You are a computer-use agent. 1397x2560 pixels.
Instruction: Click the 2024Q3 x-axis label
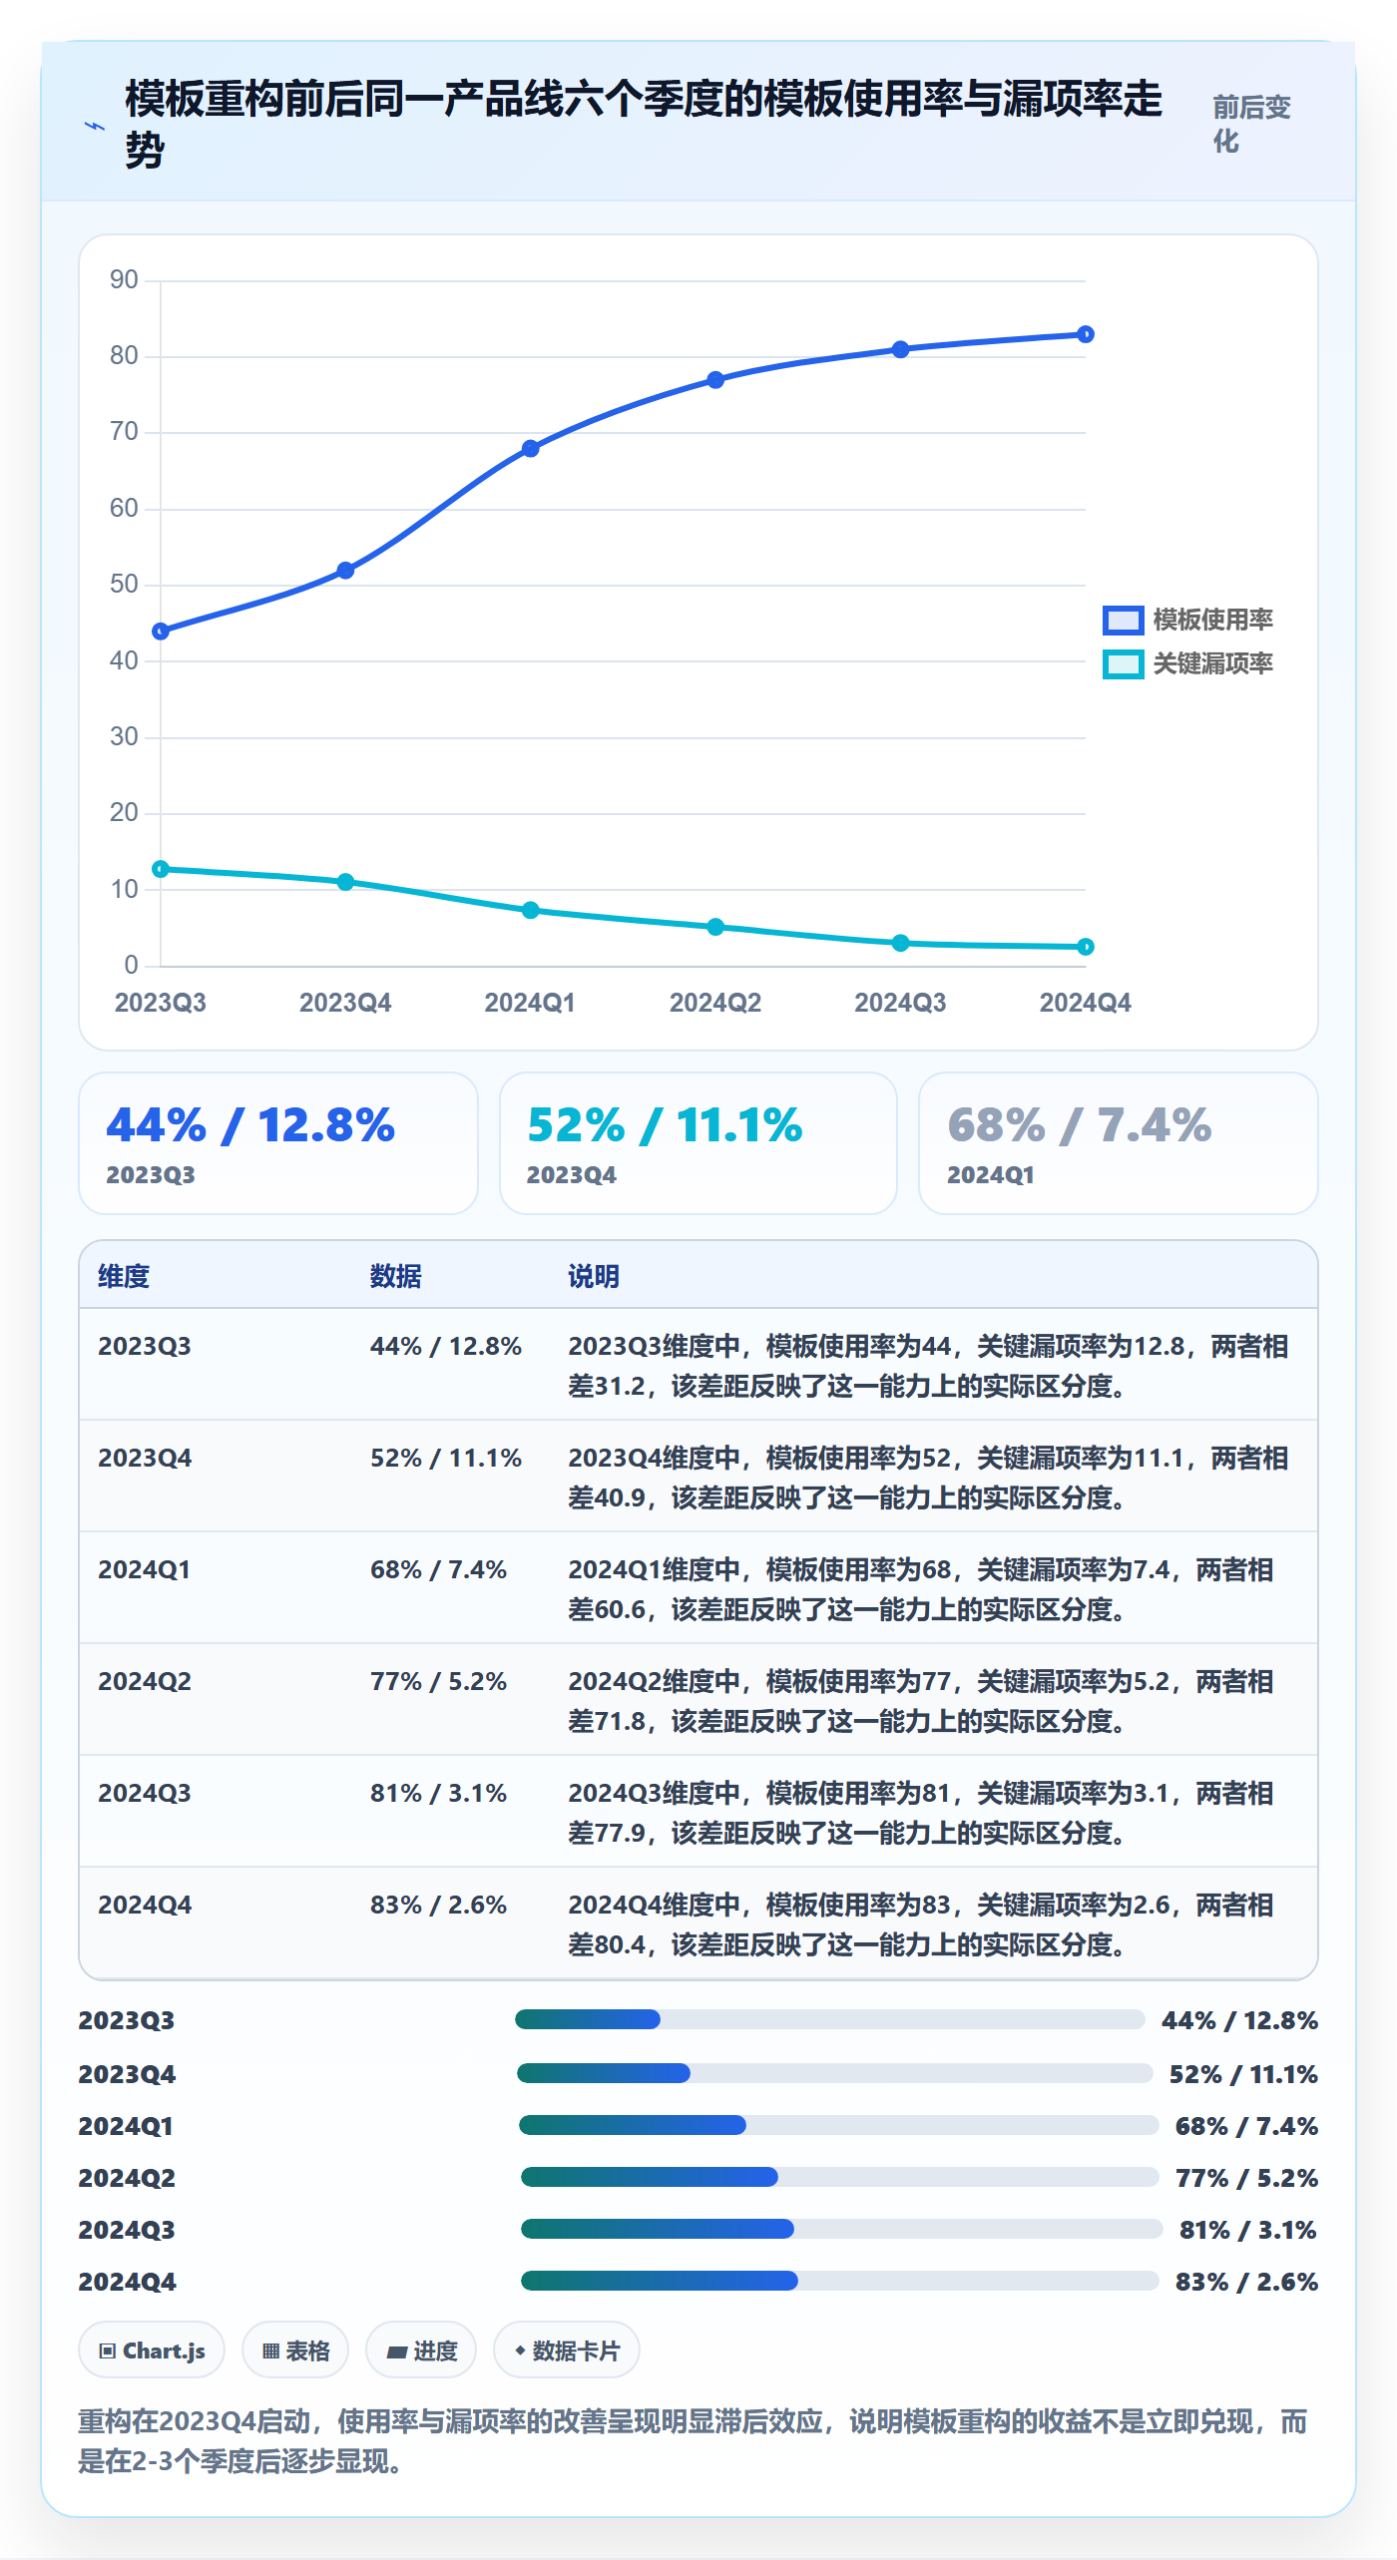click(900, 1003)
